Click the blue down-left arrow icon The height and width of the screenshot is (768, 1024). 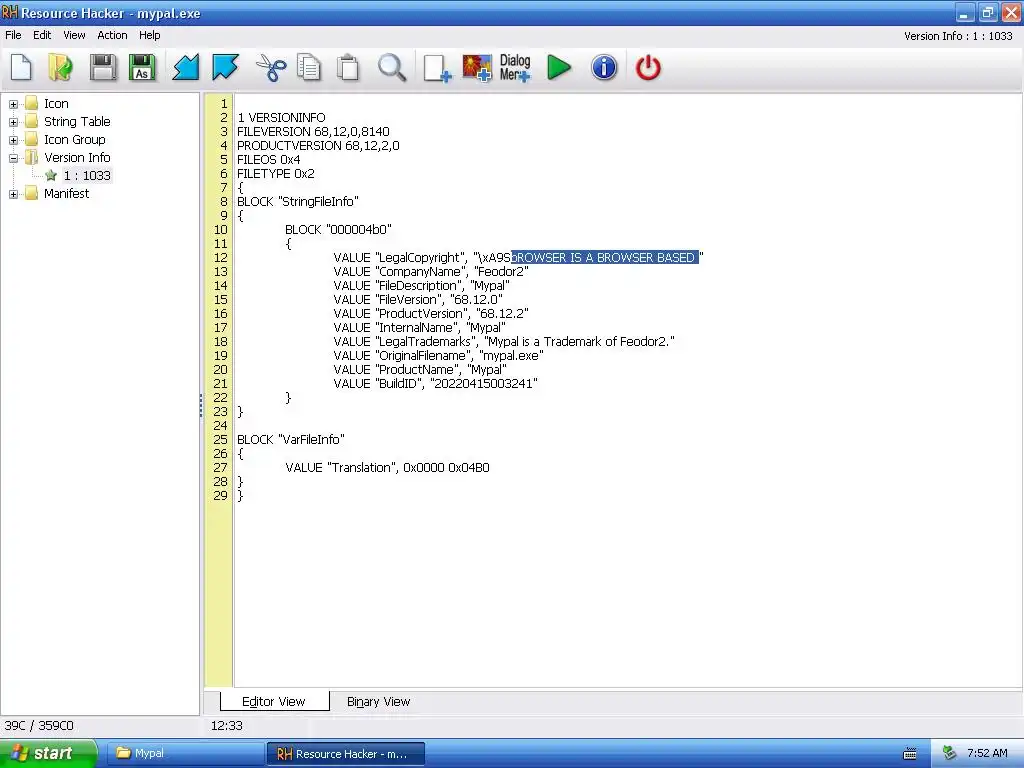click(x=185, y=67)
